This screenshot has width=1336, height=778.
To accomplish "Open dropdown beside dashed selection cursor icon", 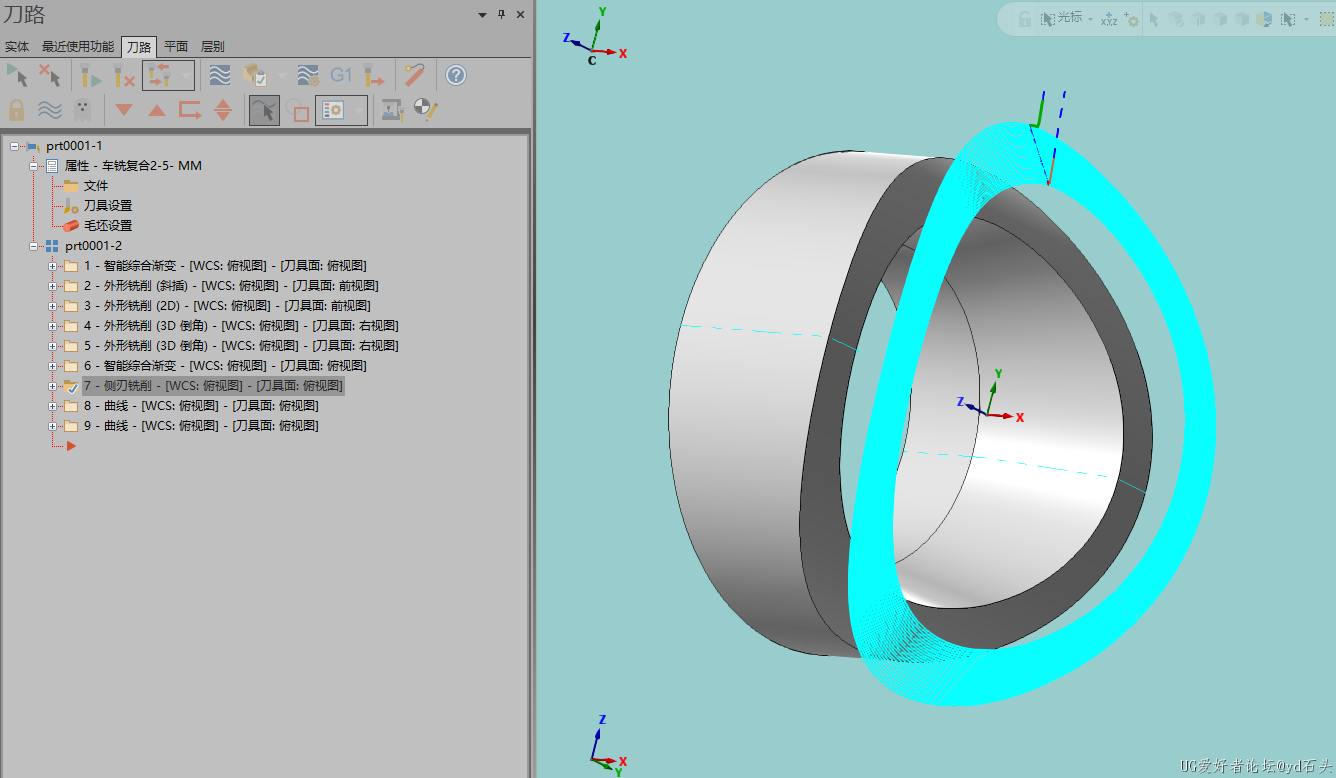I will (1306, 19).
